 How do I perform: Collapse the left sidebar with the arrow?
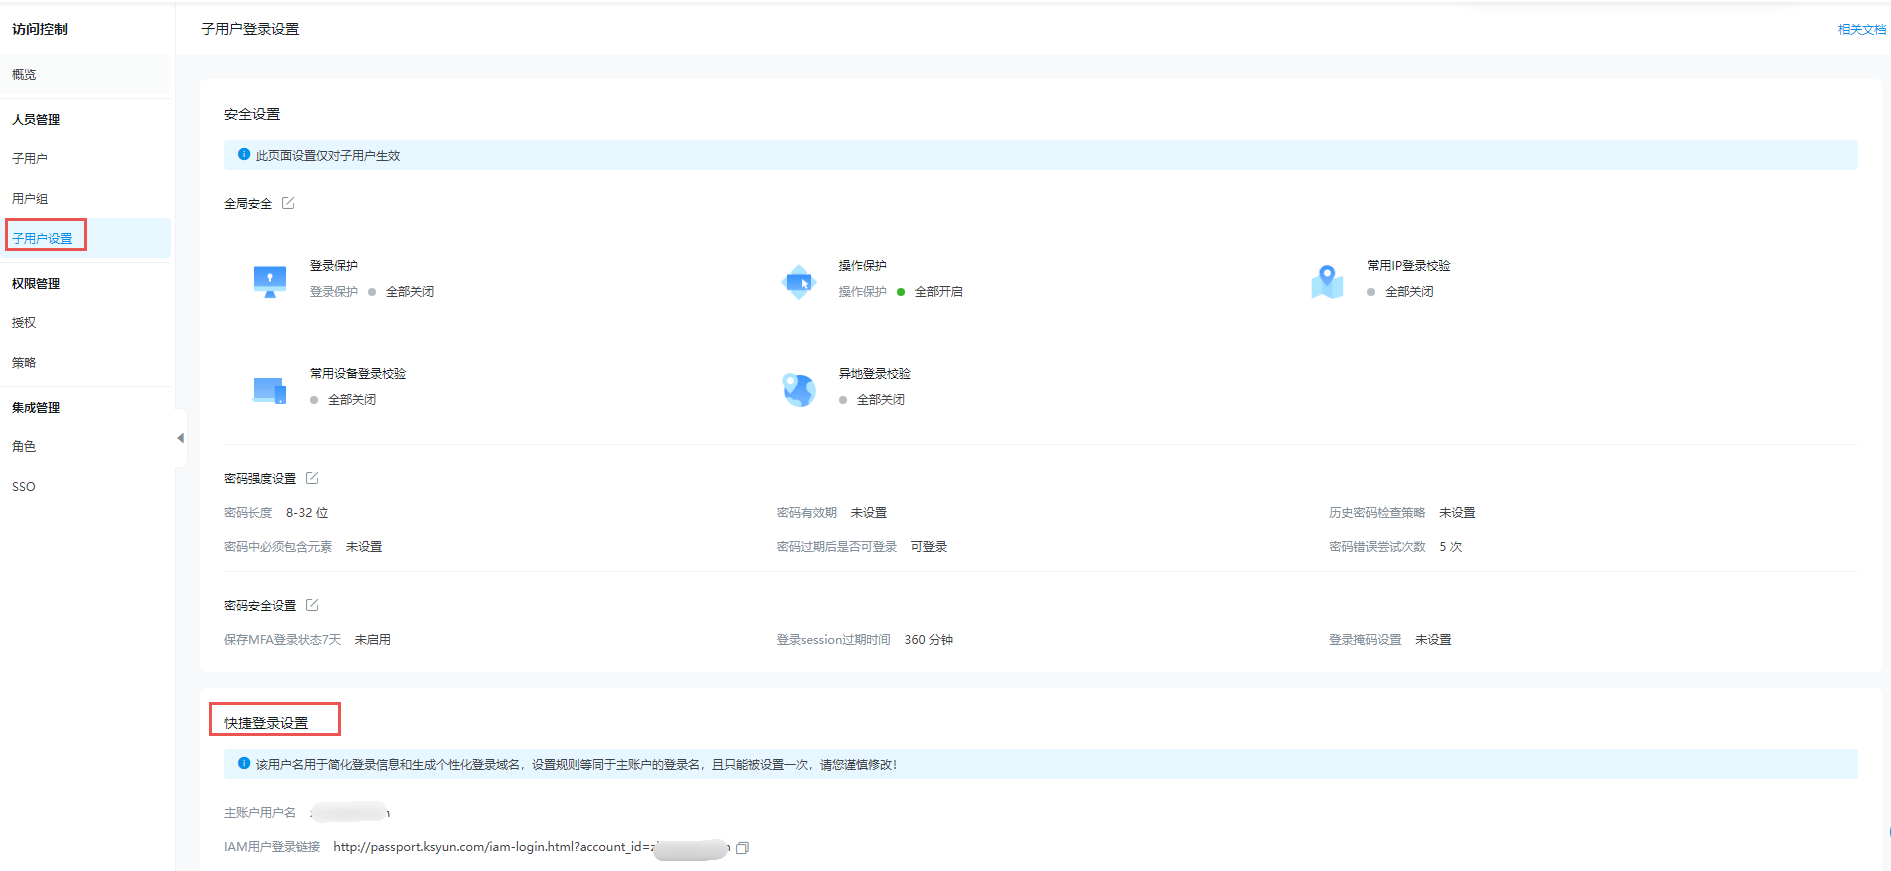[180, 438]
